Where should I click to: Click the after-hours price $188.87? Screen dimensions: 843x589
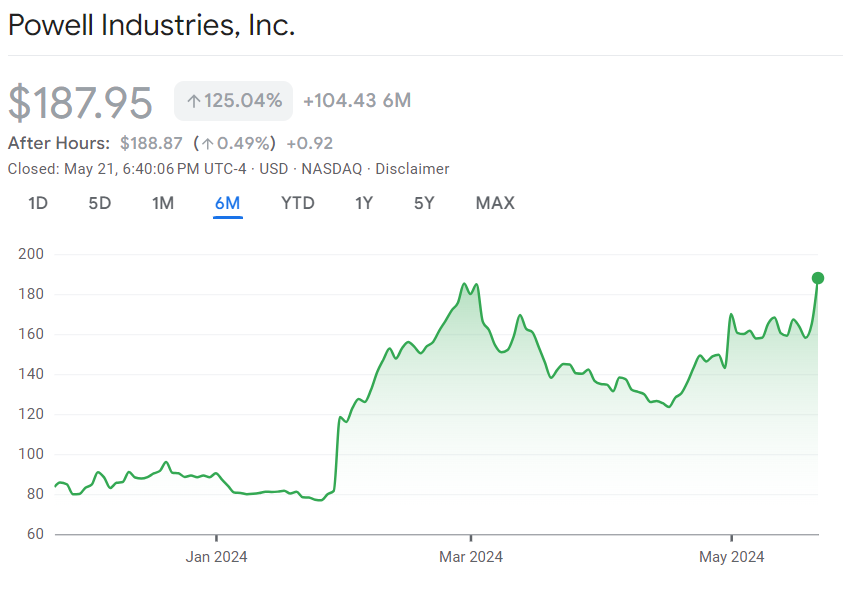click(151, 143)
